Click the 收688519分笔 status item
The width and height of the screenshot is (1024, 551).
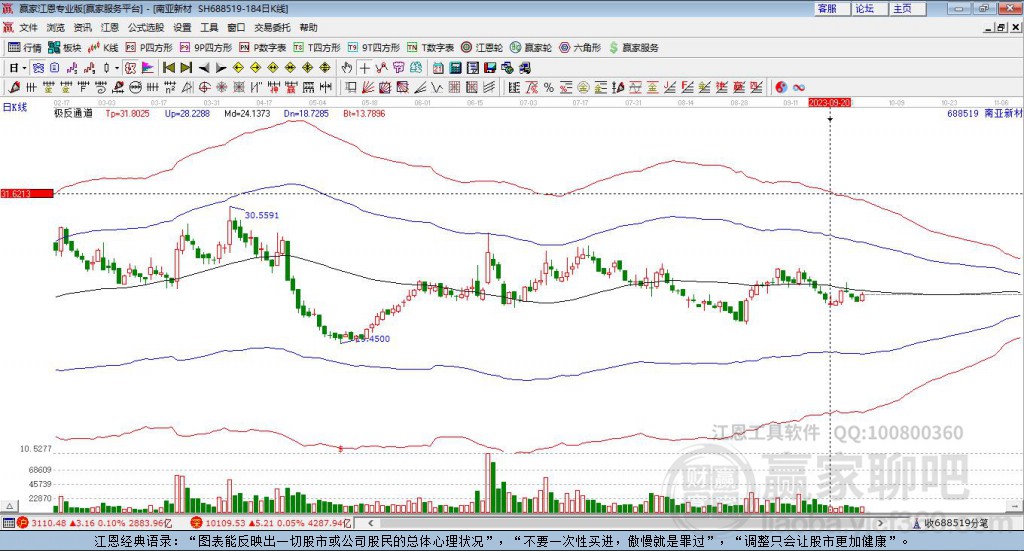(950, 523)
